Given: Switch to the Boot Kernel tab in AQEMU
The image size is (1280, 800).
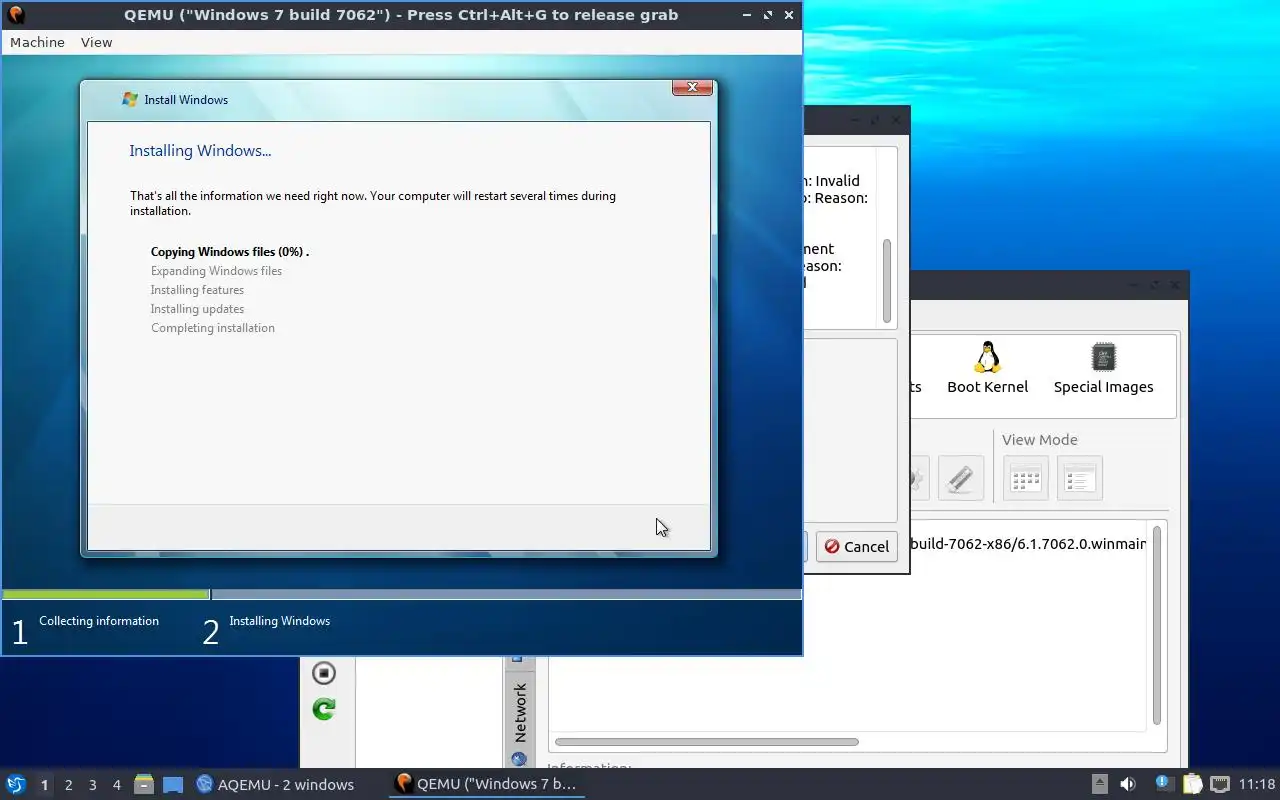Looking at the screenshot, I should (988, 368).
